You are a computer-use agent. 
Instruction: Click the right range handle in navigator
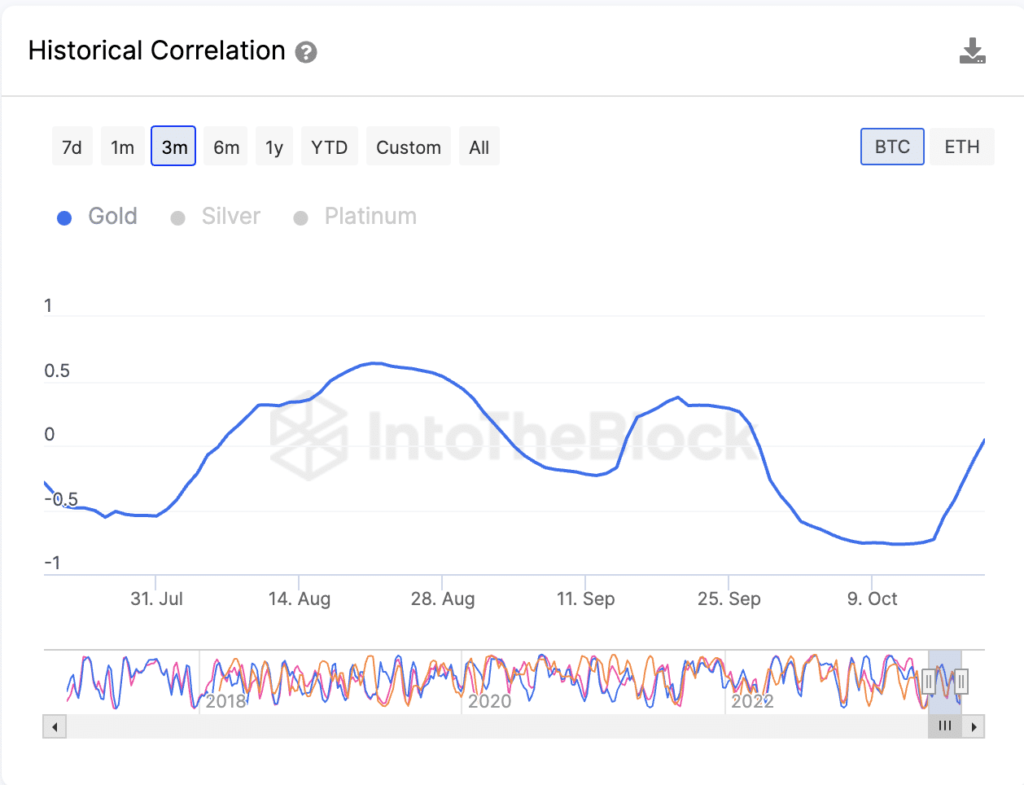(x=961, y=681)
